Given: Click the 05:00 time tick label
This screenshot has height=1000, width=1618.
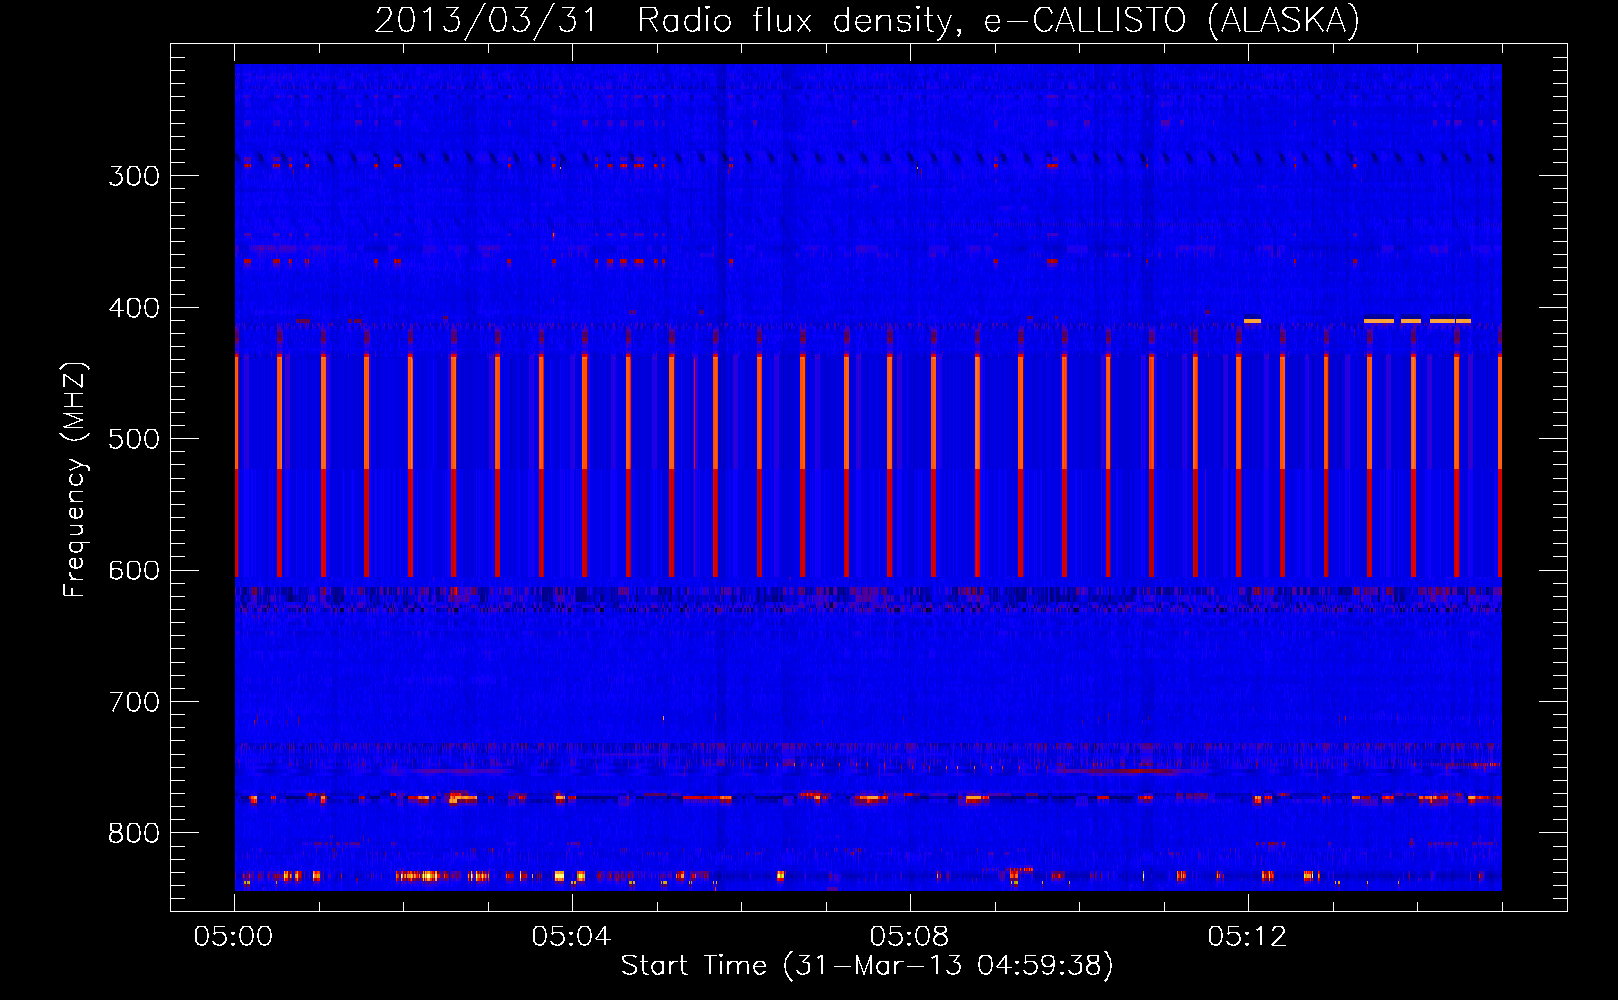Looking at the screenshot, I should (234, 937).
